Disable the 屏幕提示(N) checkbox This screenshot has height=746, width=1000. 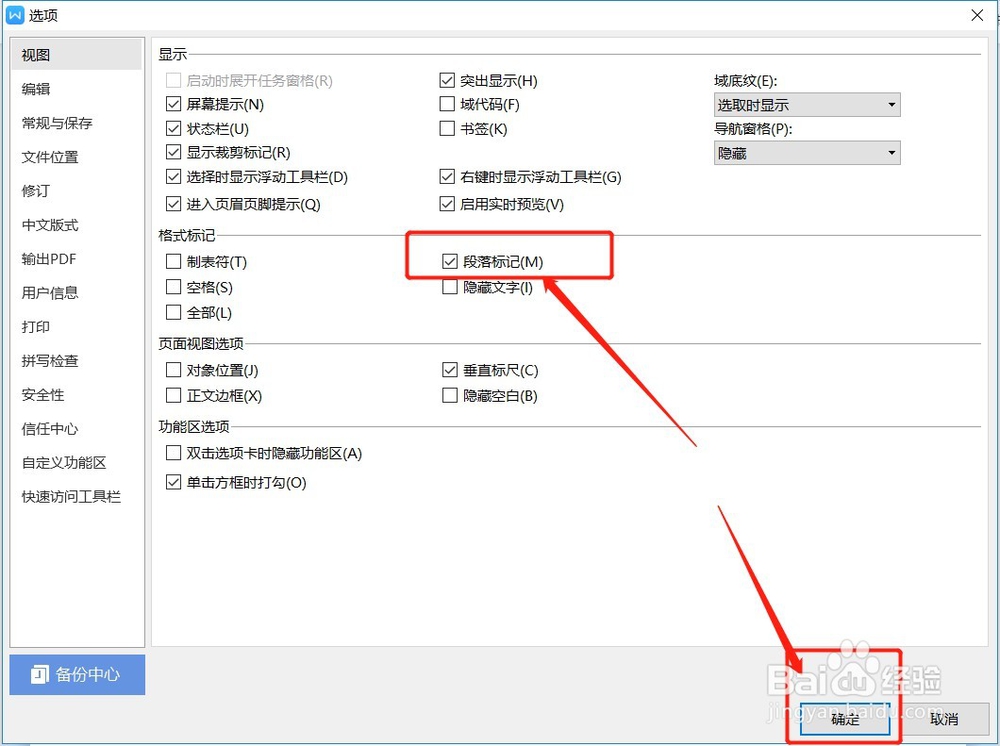tap(173, 104)
